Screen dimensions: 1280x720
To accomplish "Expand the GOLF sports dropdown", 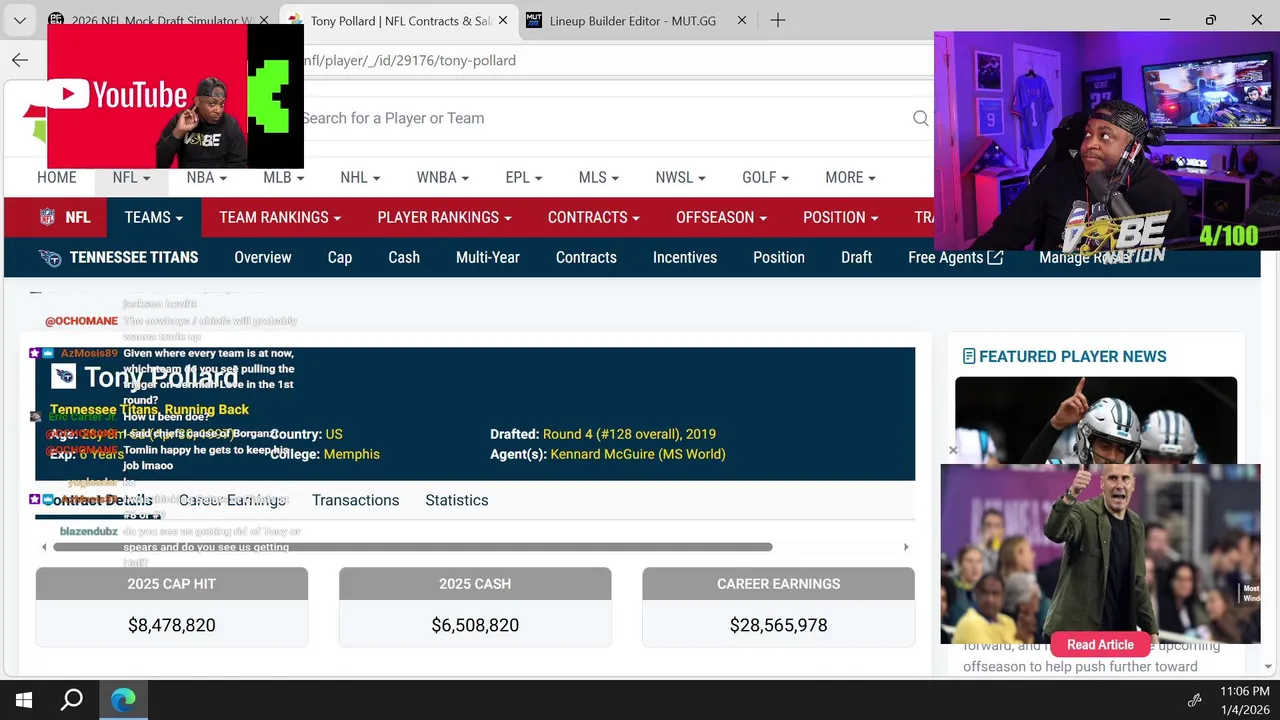I will (x=765, y=177).
